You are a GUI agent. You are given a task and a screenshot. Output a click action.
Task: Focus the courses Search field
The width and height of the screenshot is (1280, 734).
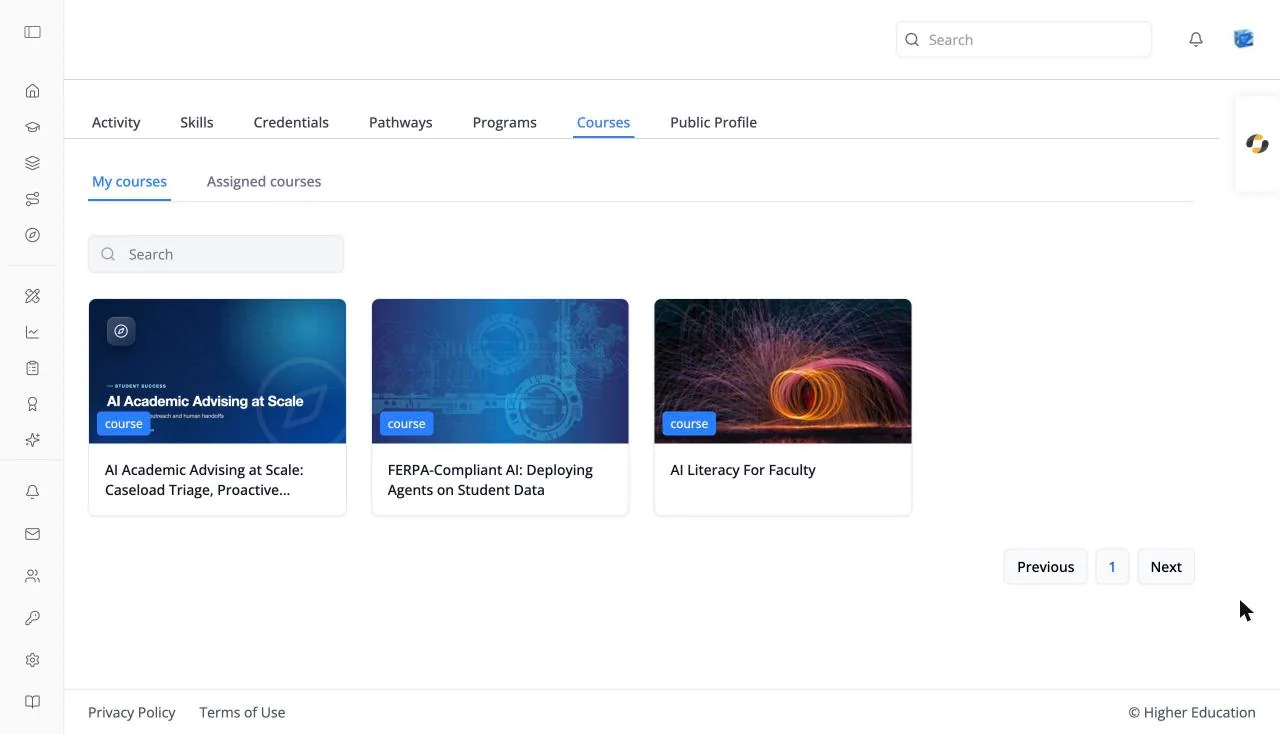[216, 254]
